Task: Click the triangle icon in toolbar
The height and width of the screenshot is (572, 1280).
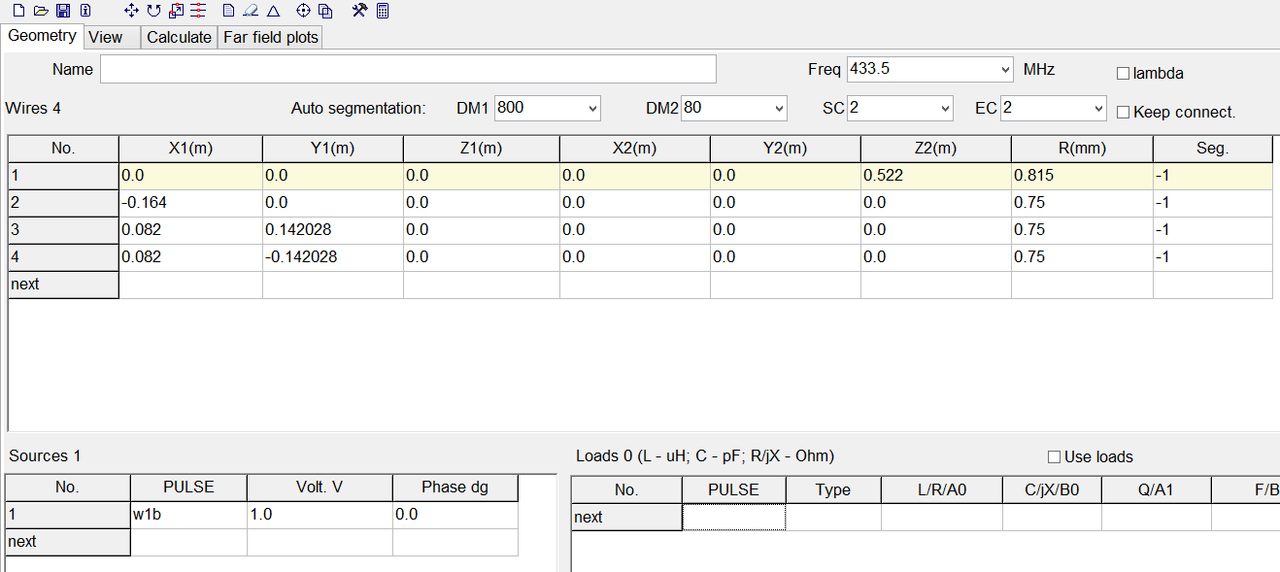Action: click(273, 11)
